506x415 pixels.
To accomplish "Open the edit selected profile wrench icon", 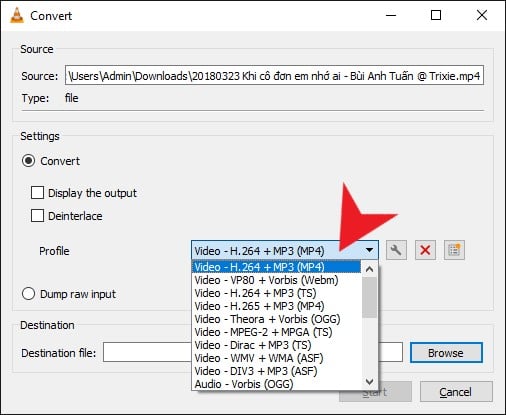I will pyautogui.click(x=396, y=250).
